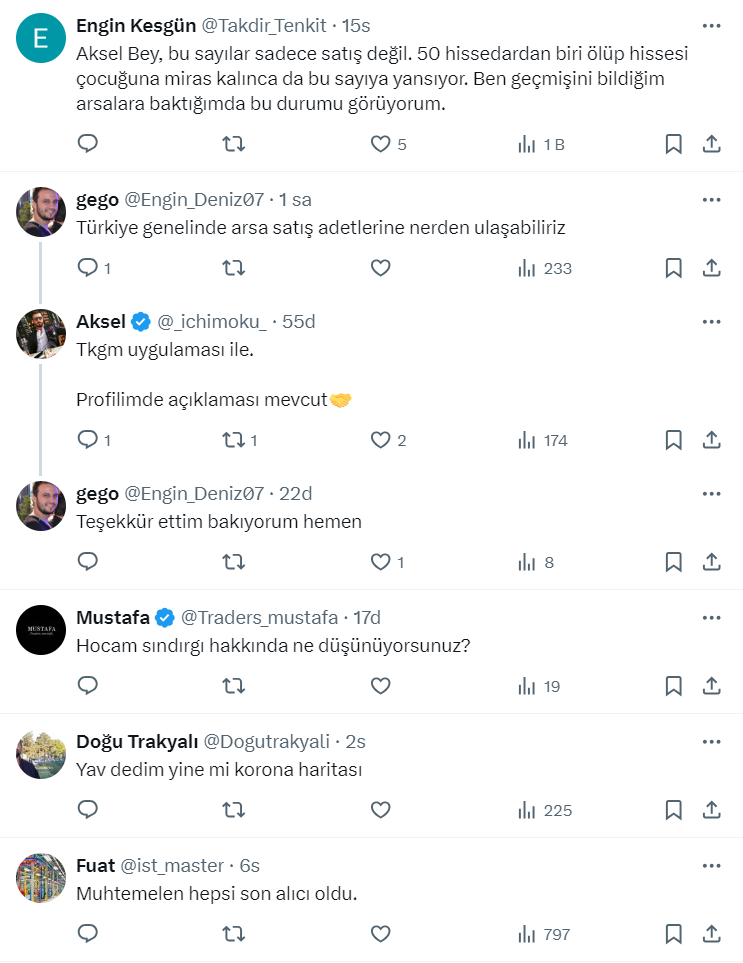Reply to Fuat's son alıcı tweet
Screen dimensions: 743x963
tap(88, 934)
